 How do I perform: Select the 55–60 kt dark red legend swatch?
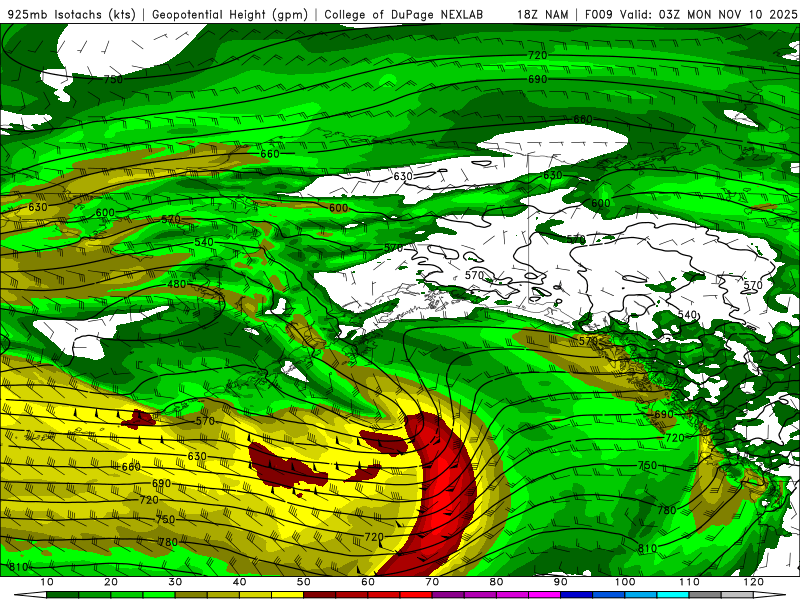point(352,595)
